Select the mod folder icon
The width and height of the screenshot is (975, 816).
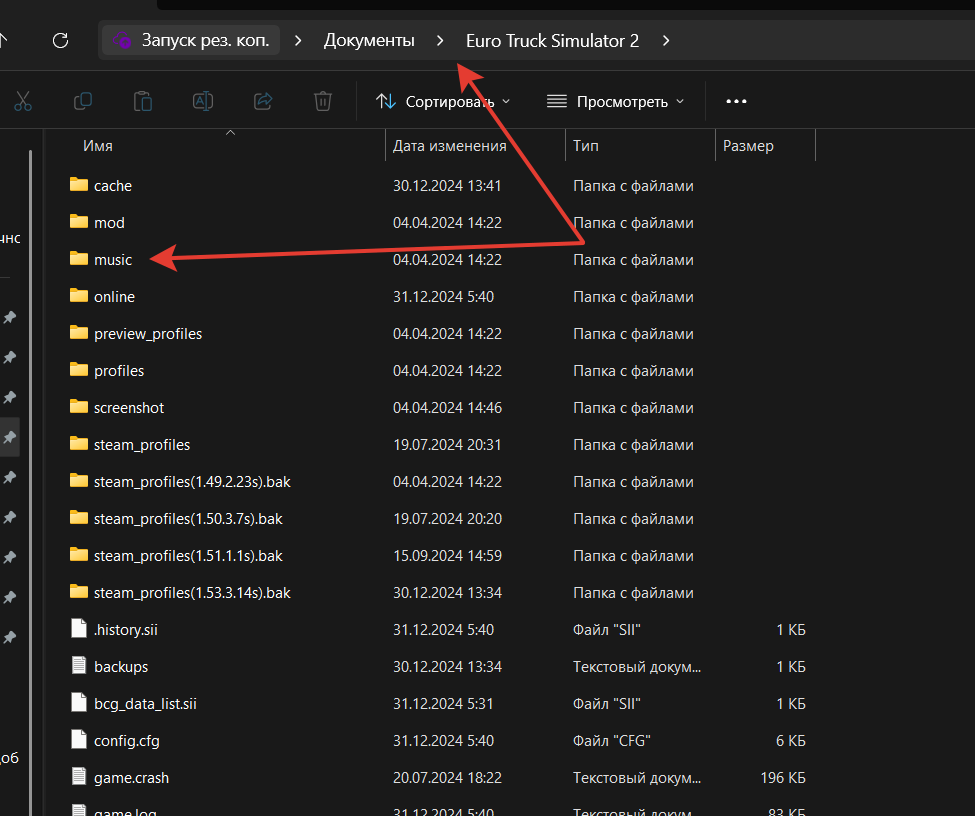(x=79, y=222)
